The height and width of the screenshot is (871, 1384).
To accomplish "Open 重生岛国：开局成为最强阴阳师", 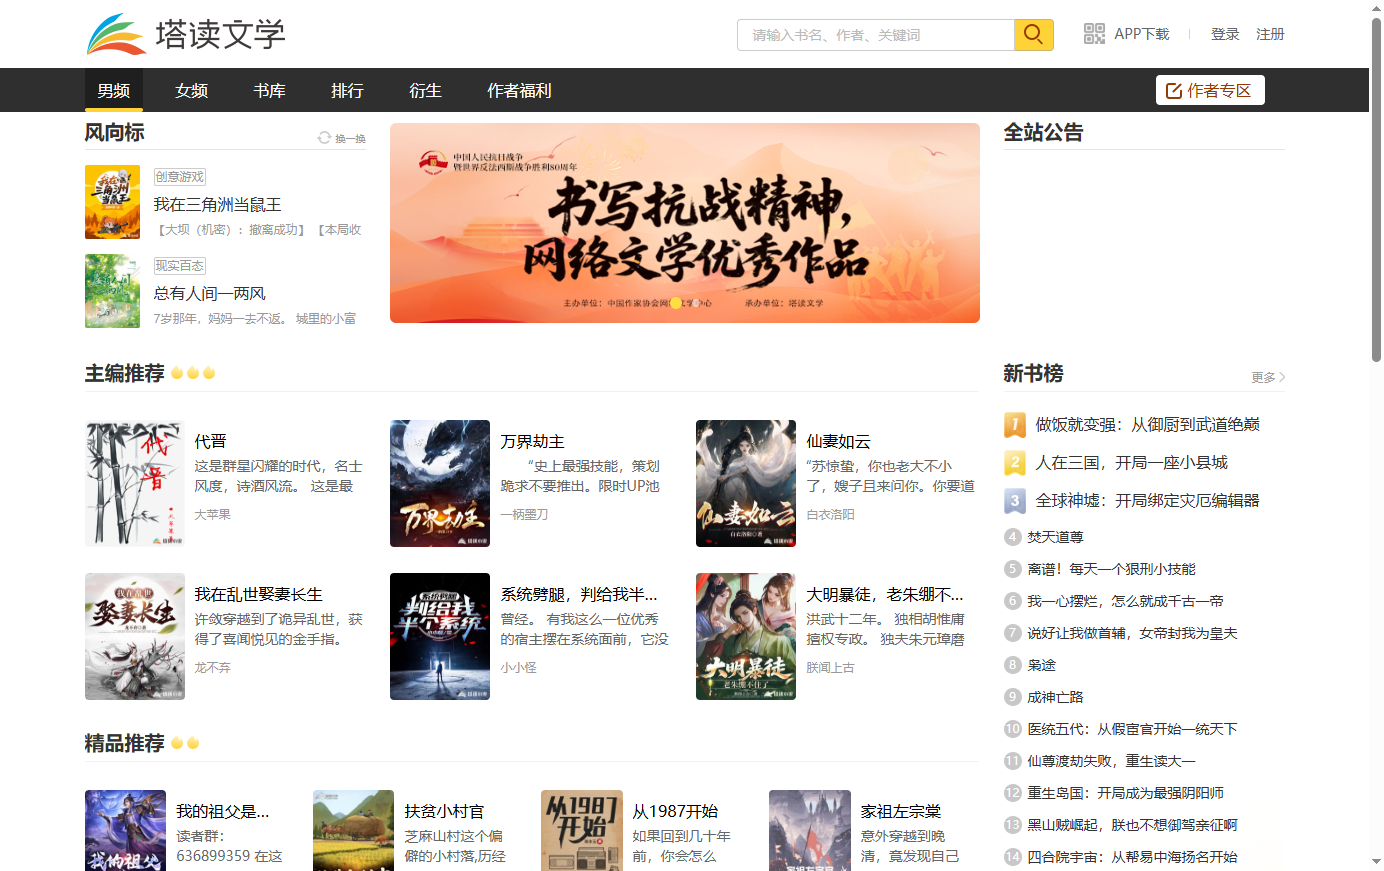I will click(1125, 793).
